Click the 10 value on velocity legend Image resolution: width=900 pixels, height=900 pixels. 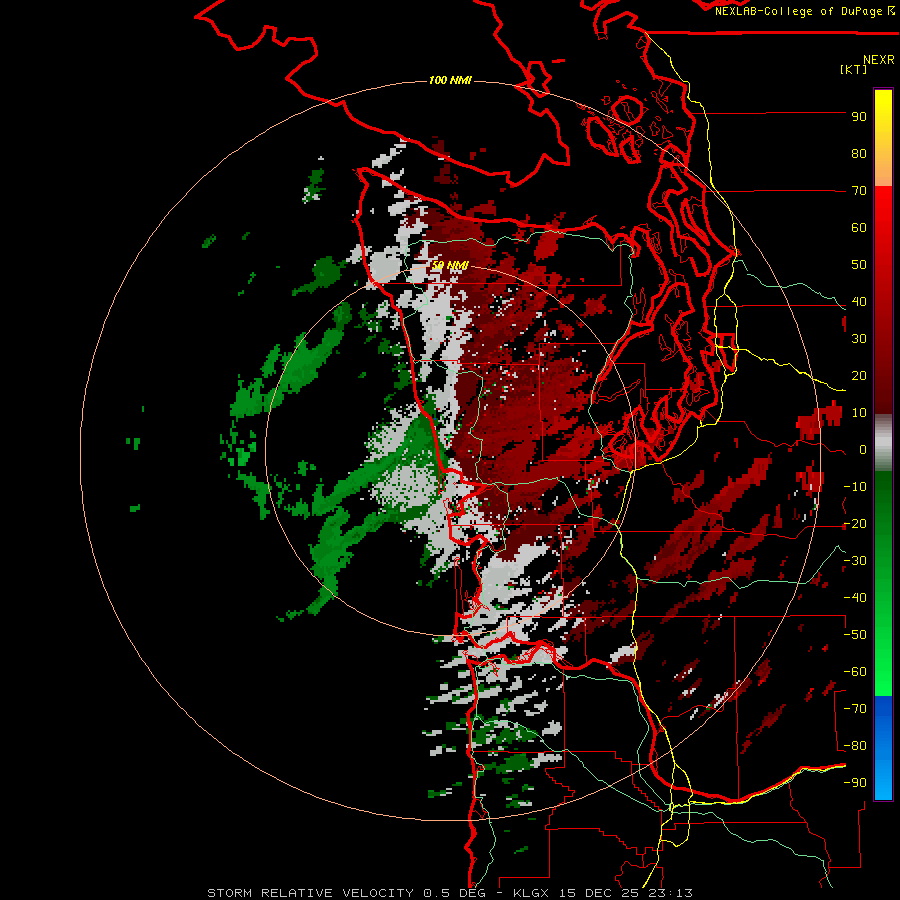pyautogui.click(x=859, y=413)
